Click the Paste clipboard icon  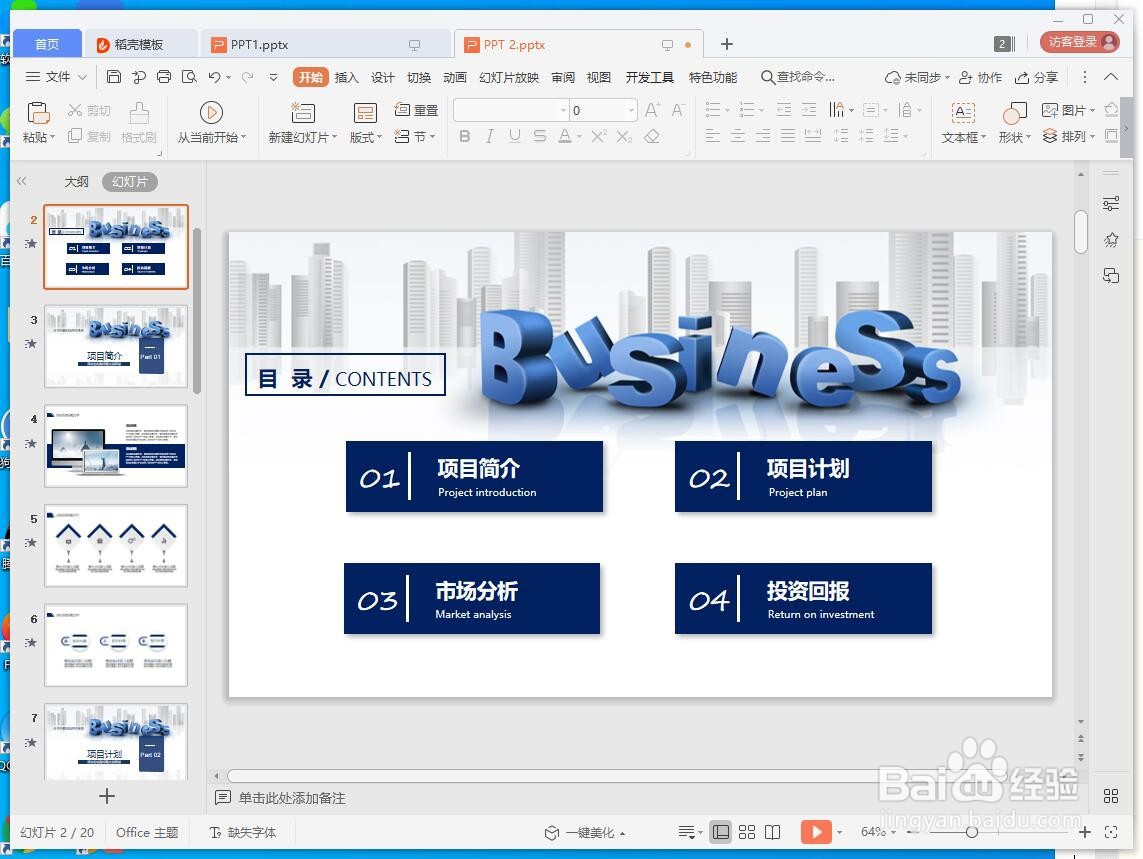pyautogui.click(x=38, y=114)
